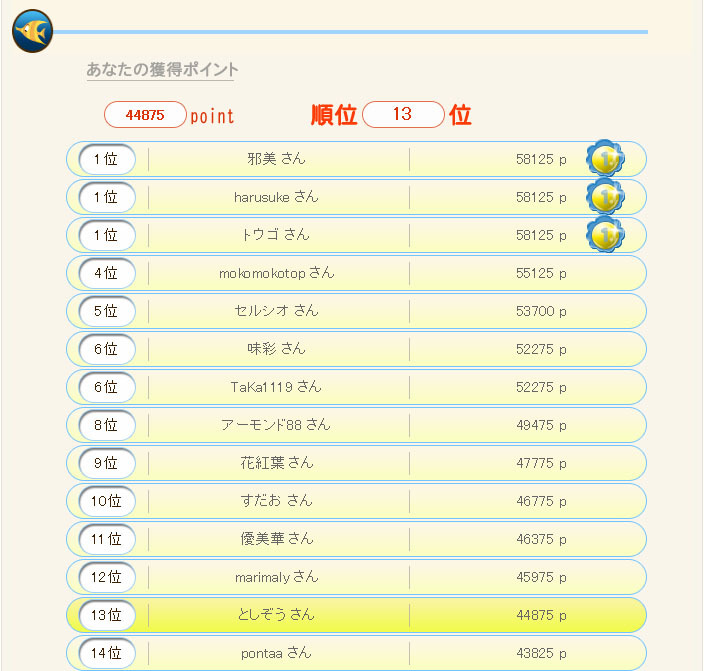
Task: Select player name セルシオ さん
Action: coord(276,311)
